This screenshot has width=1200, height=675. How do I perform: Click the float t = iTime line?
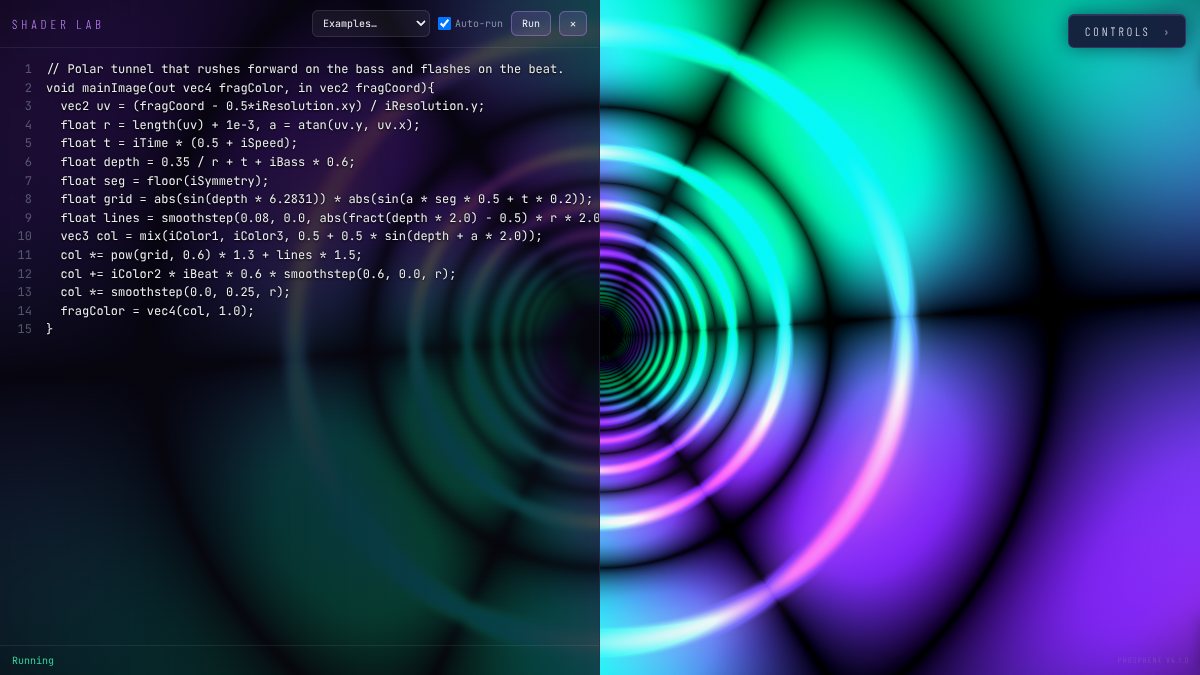(179, 143)
